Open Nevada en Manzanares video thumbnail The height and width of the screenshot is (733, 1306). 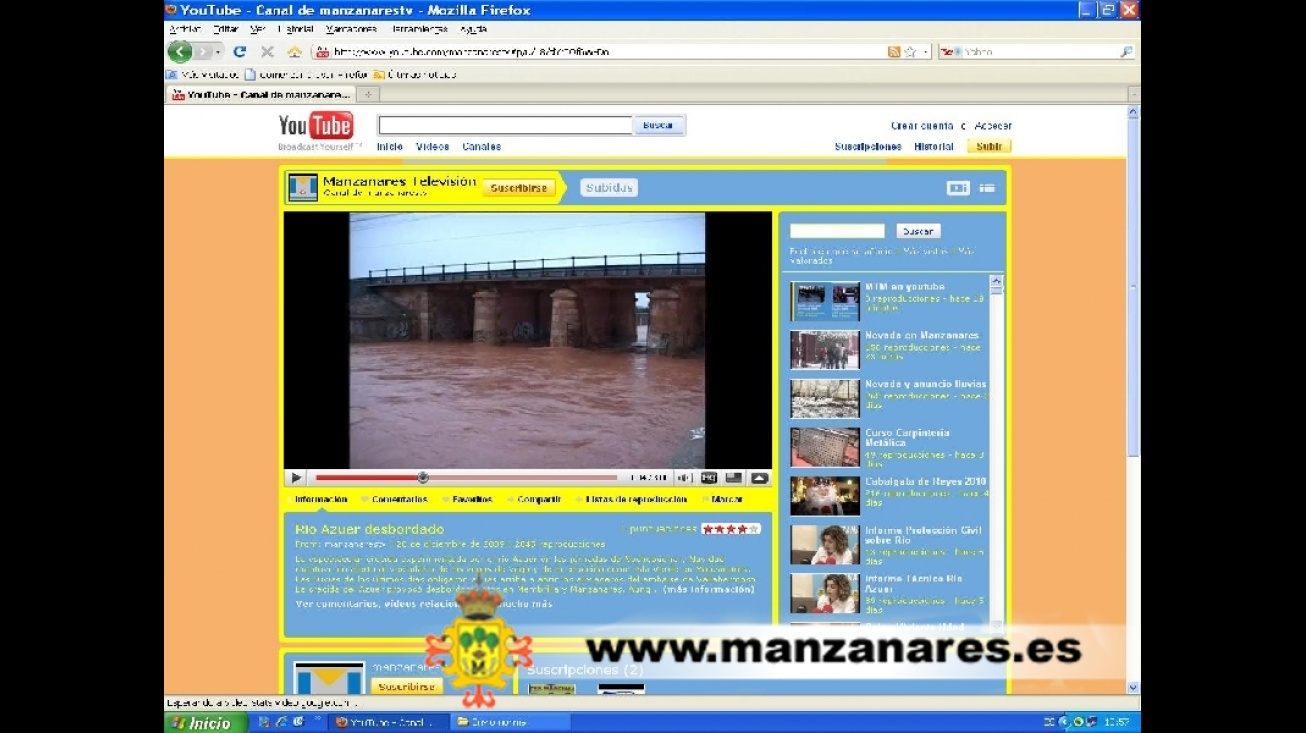click(x=825, y=350)
